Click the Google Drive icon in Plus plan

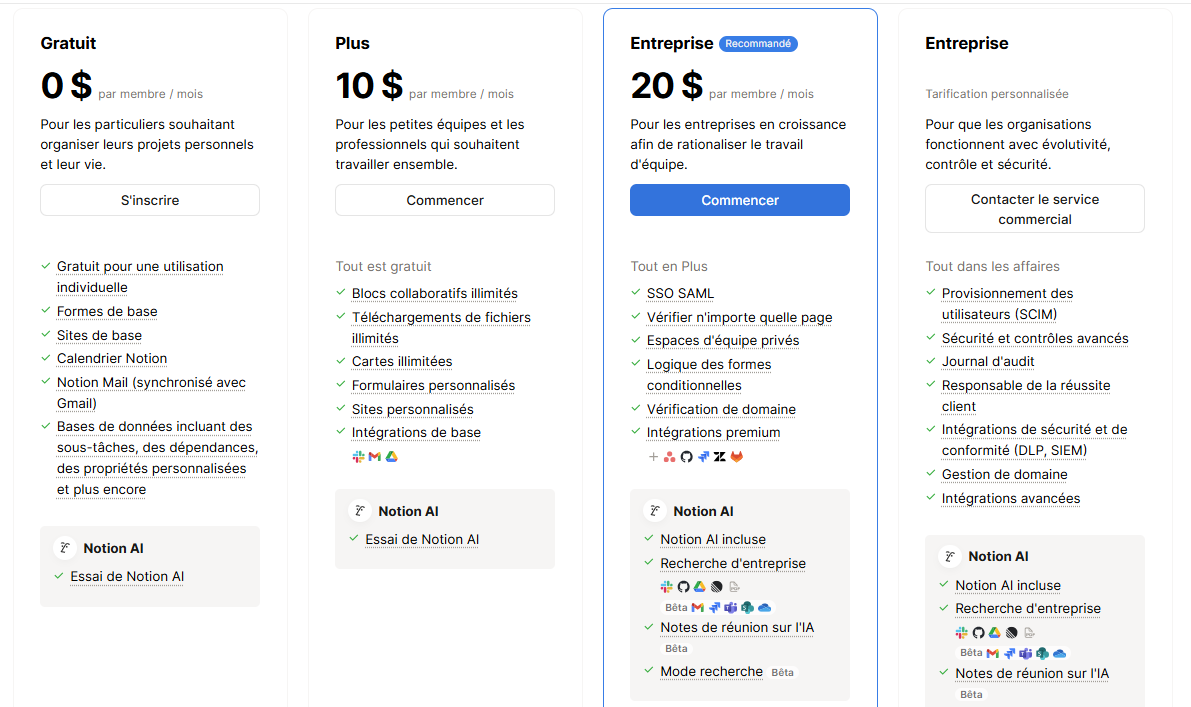(392, 457)
